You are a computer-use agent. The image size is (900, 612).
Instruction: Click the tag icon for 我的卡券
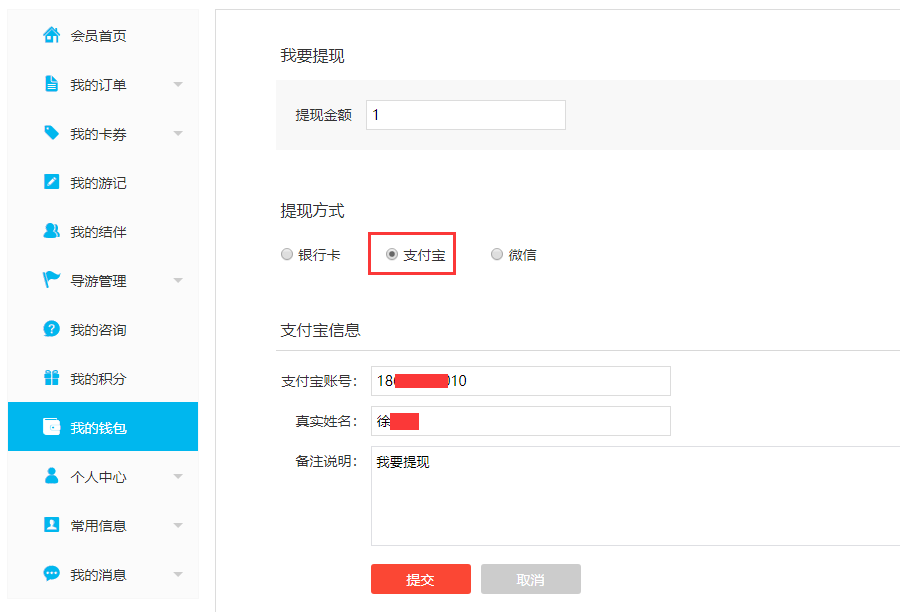(x=51, y=133)
